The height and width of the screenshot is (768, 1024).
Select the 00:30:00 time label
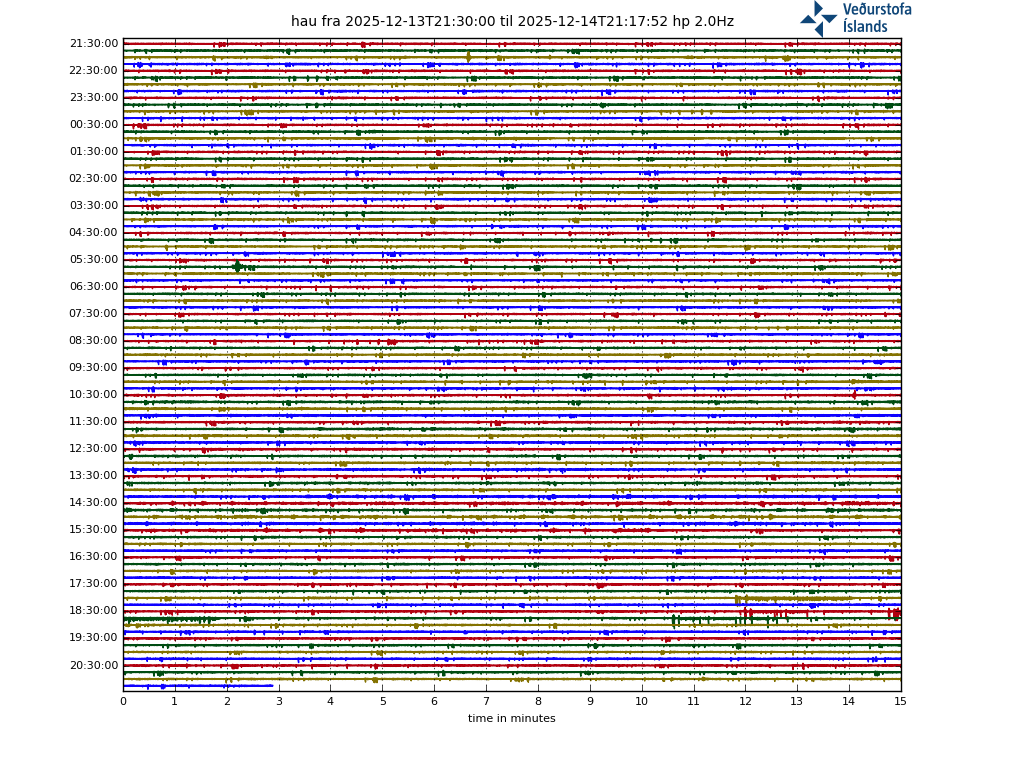click(x=94, y=125)
